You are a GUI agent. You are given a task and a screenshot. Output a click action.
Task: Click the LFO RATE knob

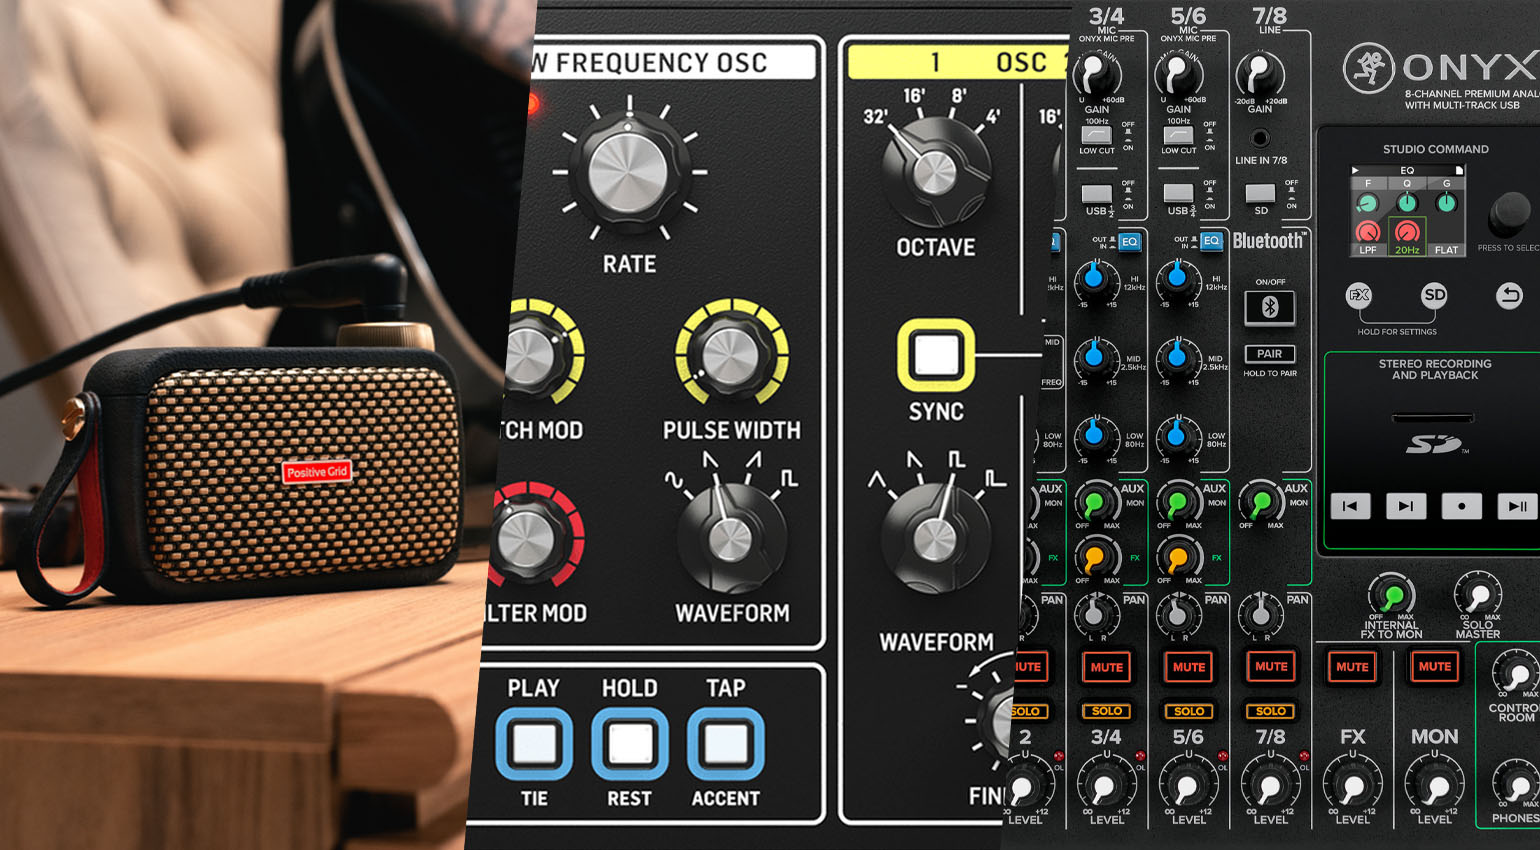(629, 172)
